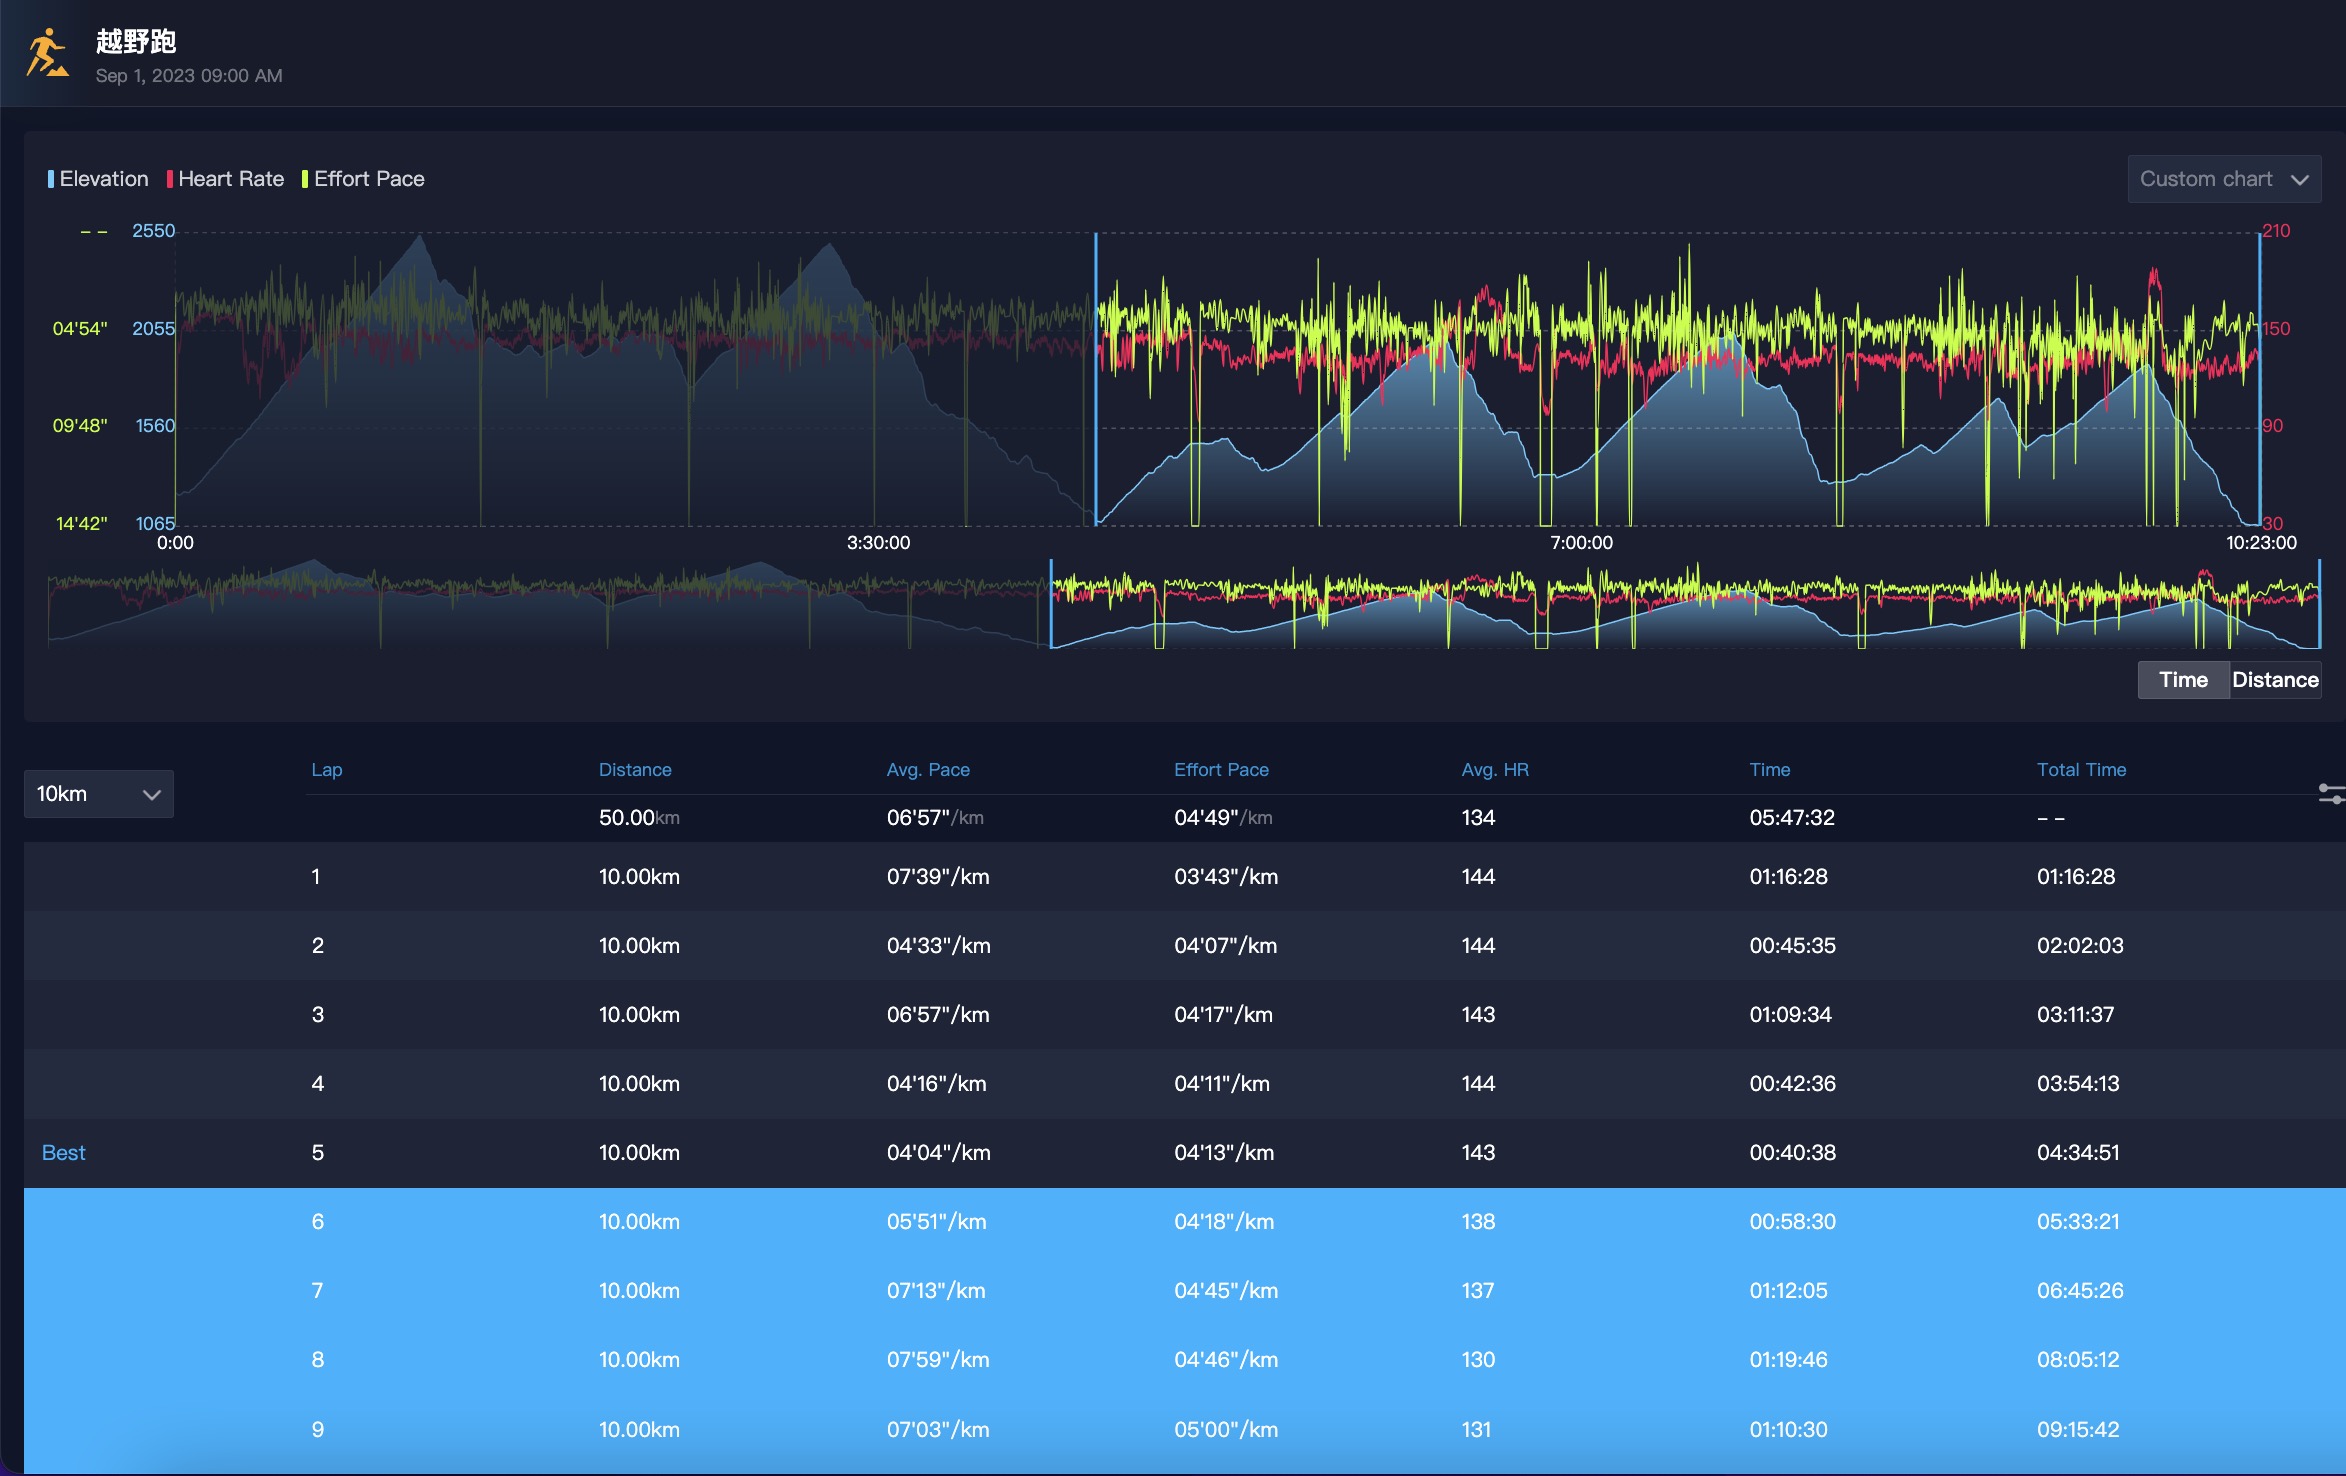The width and height of the screenshot is (2346, 1476).
Task: Select lap 1 row number
Action: click(x=316, y=877)
